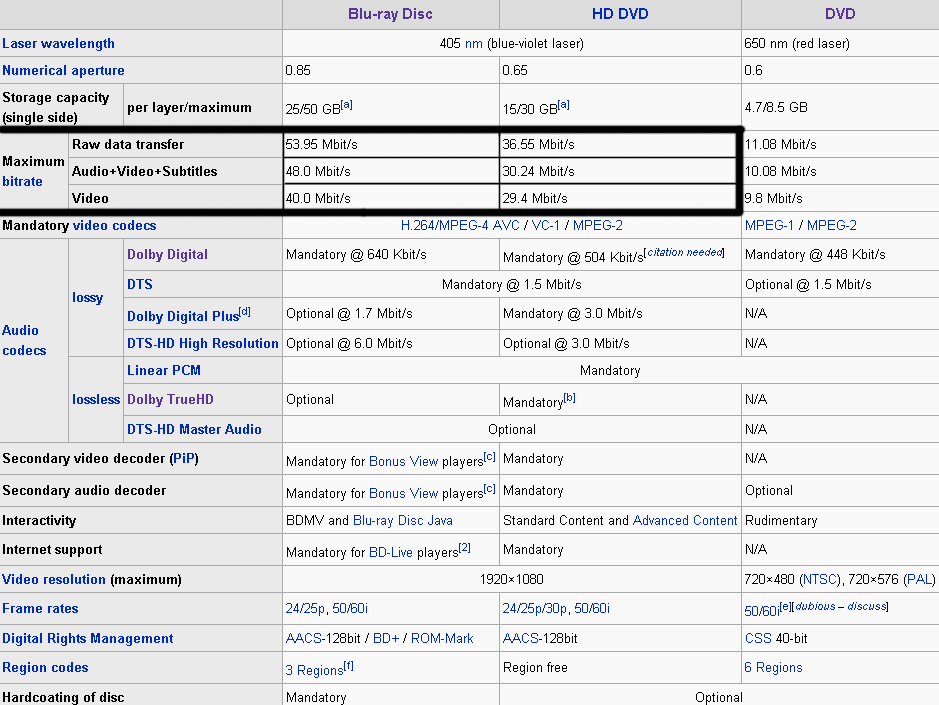Open the Video resolution link
The width and height of the screenshot is (939, 705).
click(x=54, y=579)
